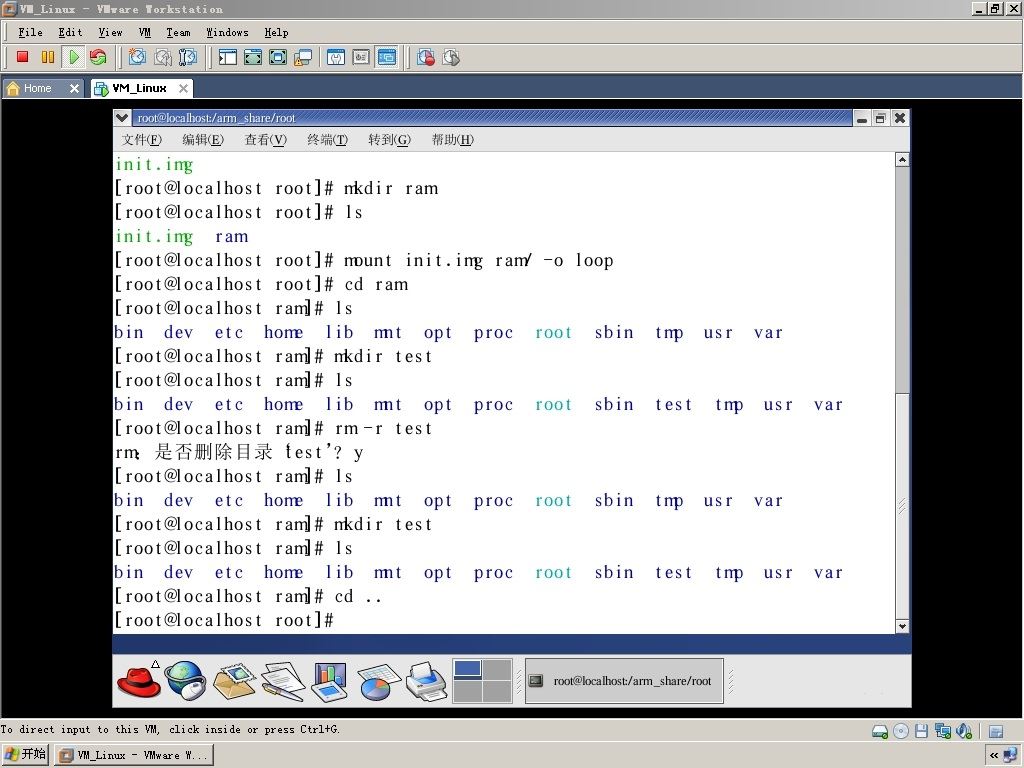
Task: Open the terminal 查看(V) menu
Action: click(265, 140)
